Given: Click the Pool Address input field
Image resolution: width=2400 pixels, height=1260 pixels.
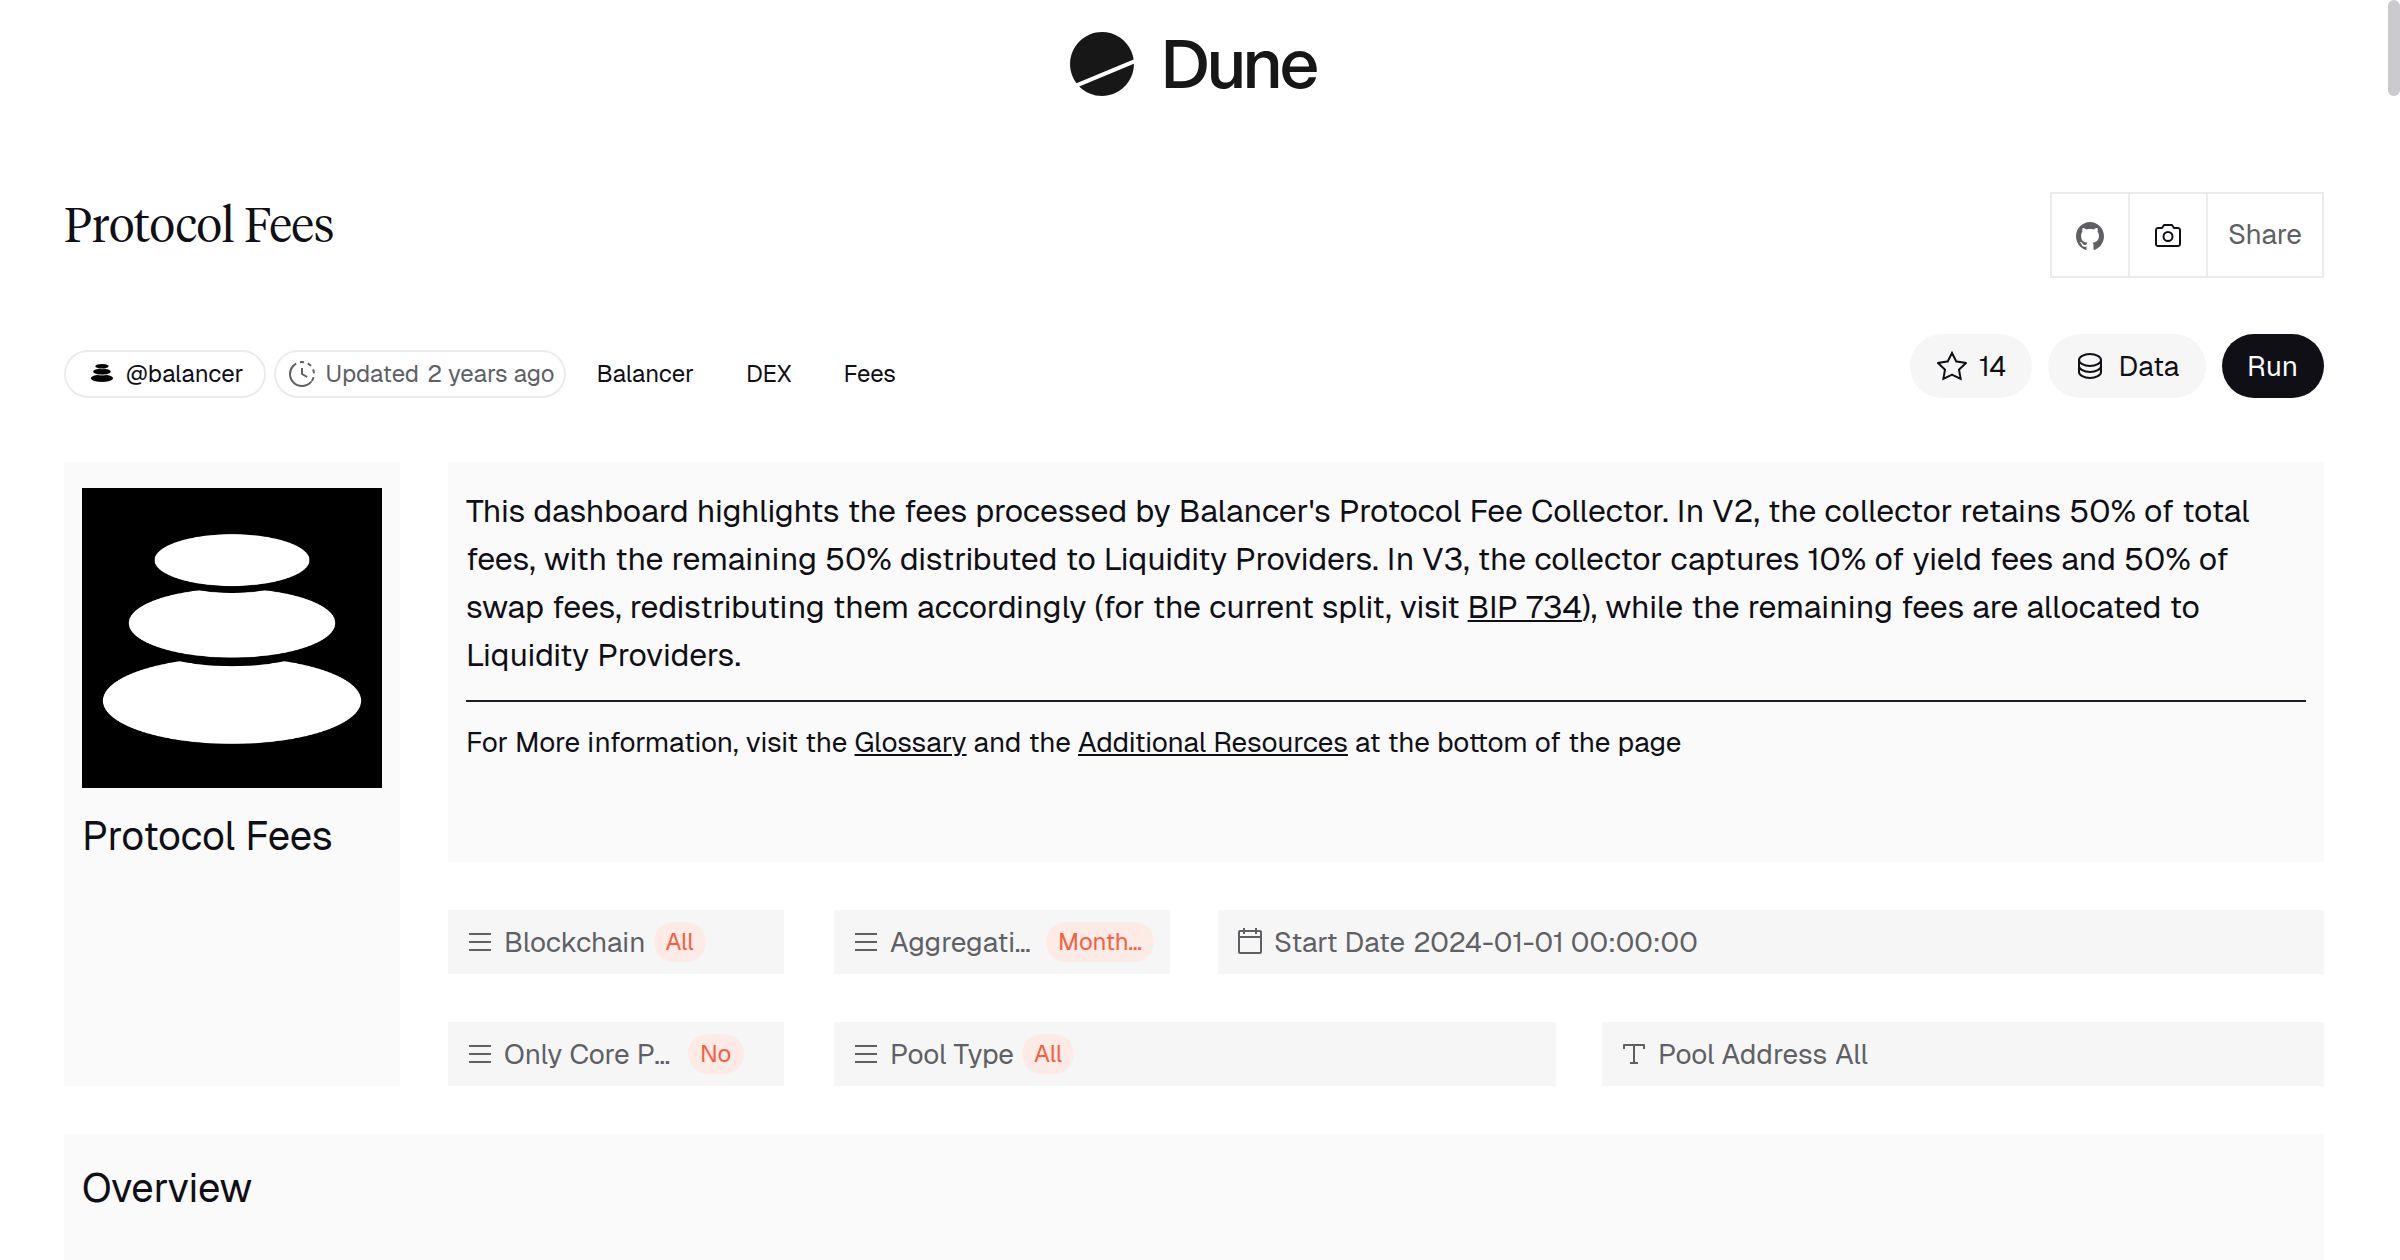Looking at the screenshot, I should (1962, 1054).
